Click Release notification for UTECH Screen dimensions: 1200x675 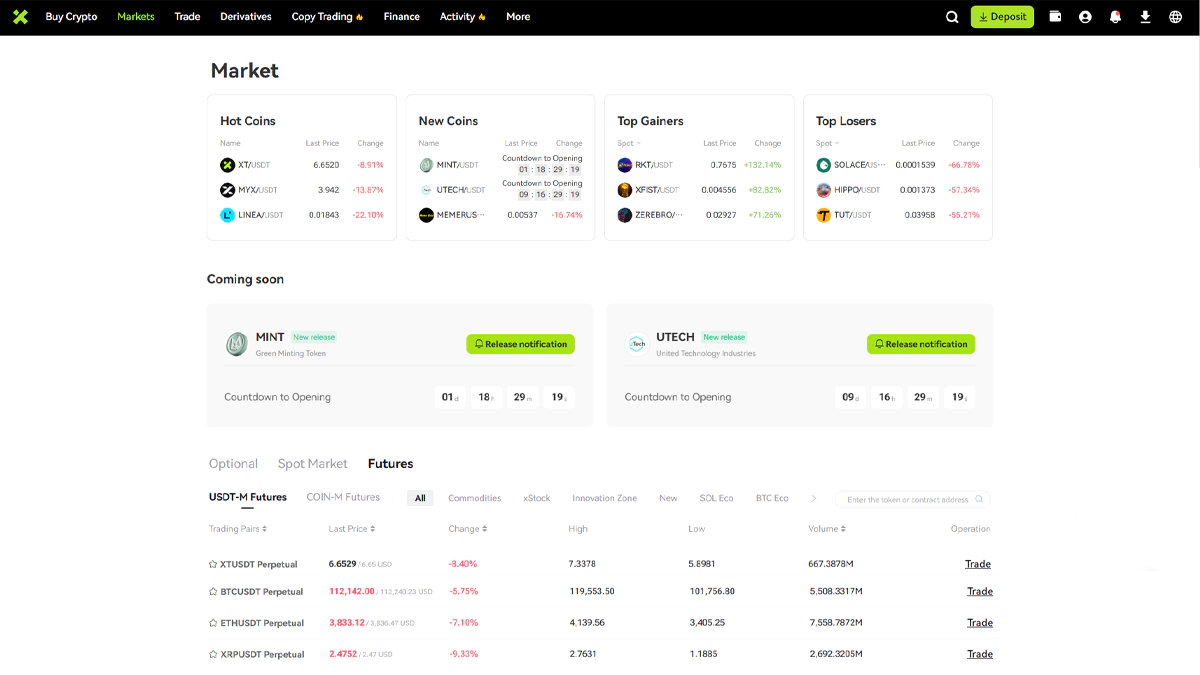pyautogui.click(x=920, y=344)
